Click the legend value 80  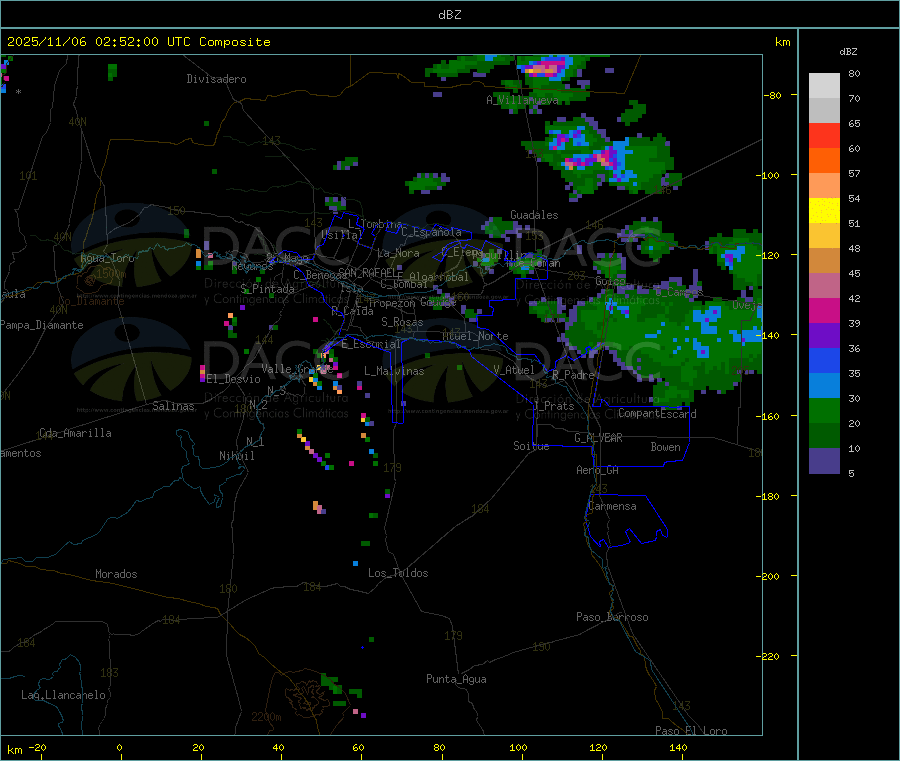[x=854, y=73]
